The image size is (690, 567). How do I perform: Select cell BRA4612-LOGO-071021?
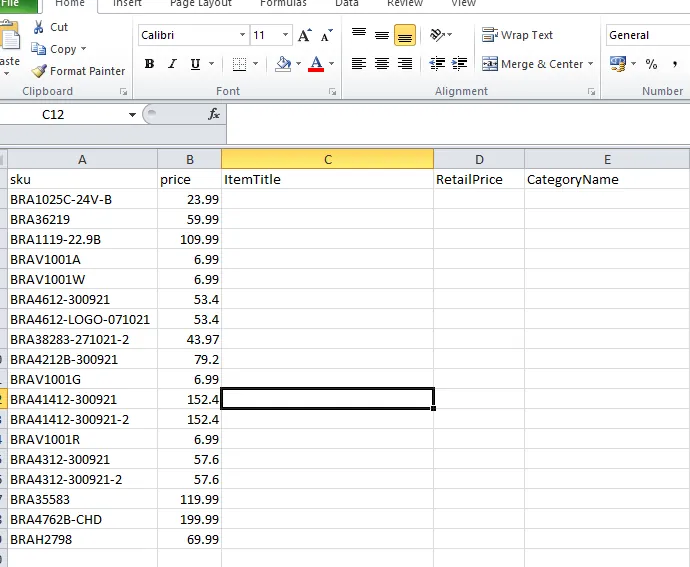click(x=82, y=319)
